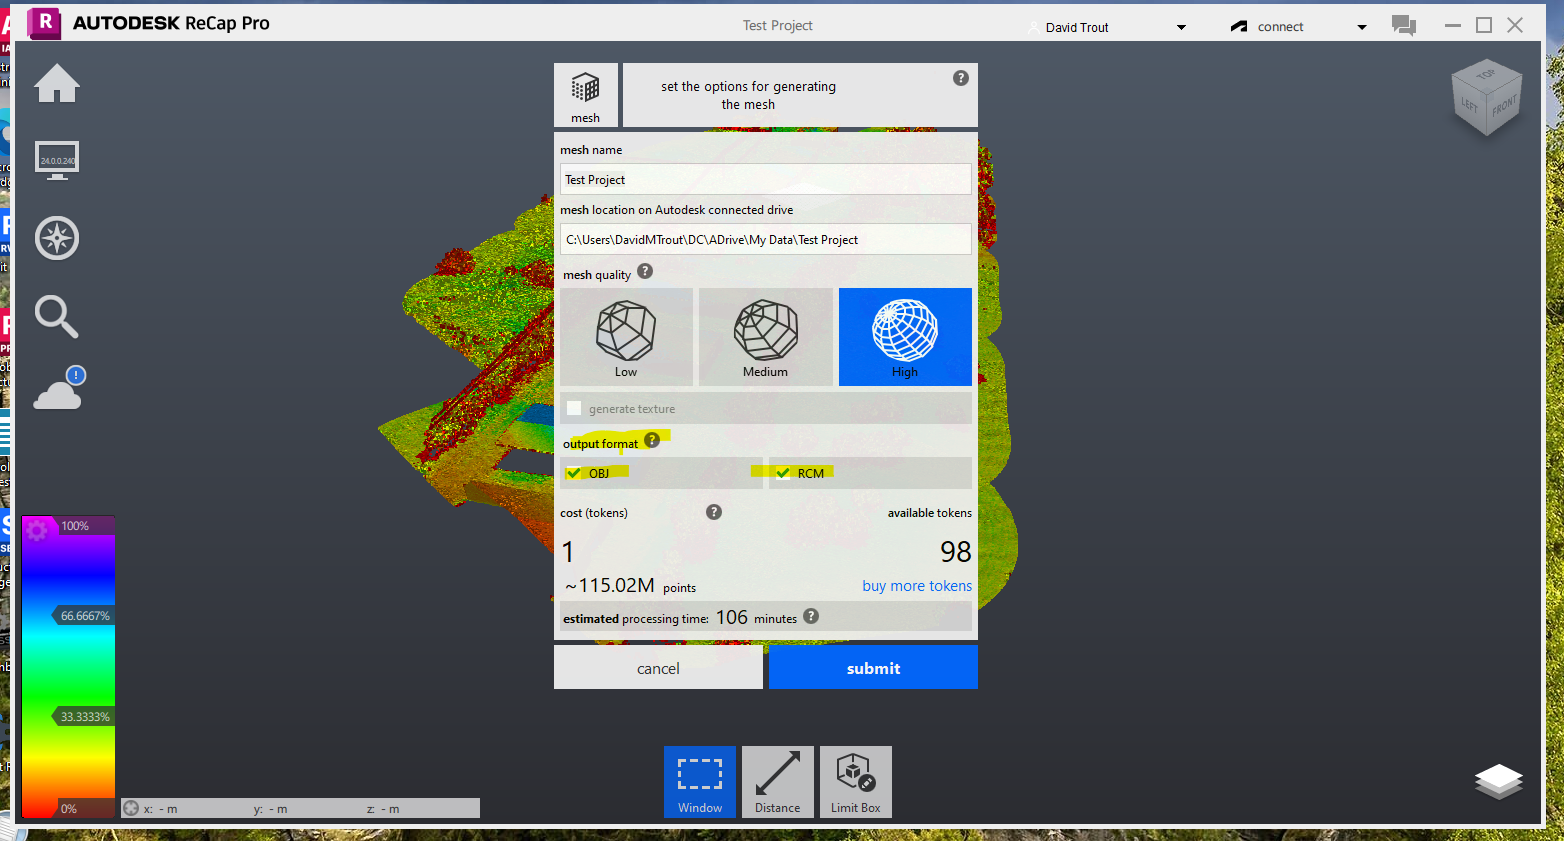This screenshot has height=841, width=1564.
Task: Click inside the mesh name input field
Action: tap(765, 179)
